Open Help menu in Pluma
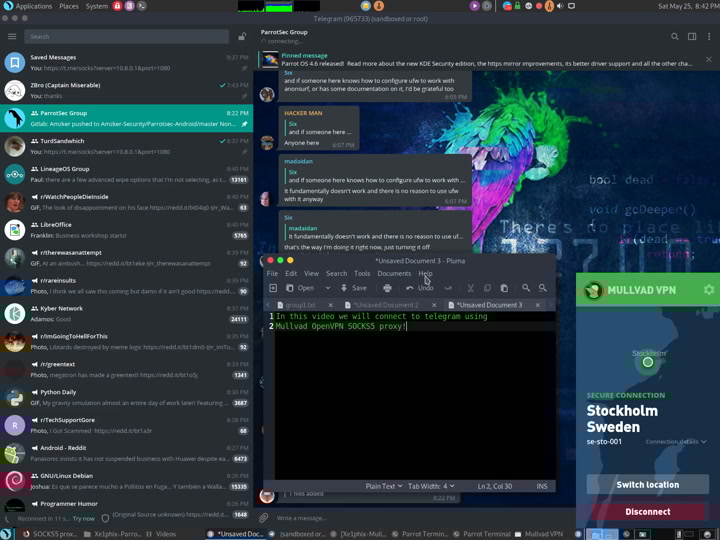720x540 pixels. [x=425, y=273]
